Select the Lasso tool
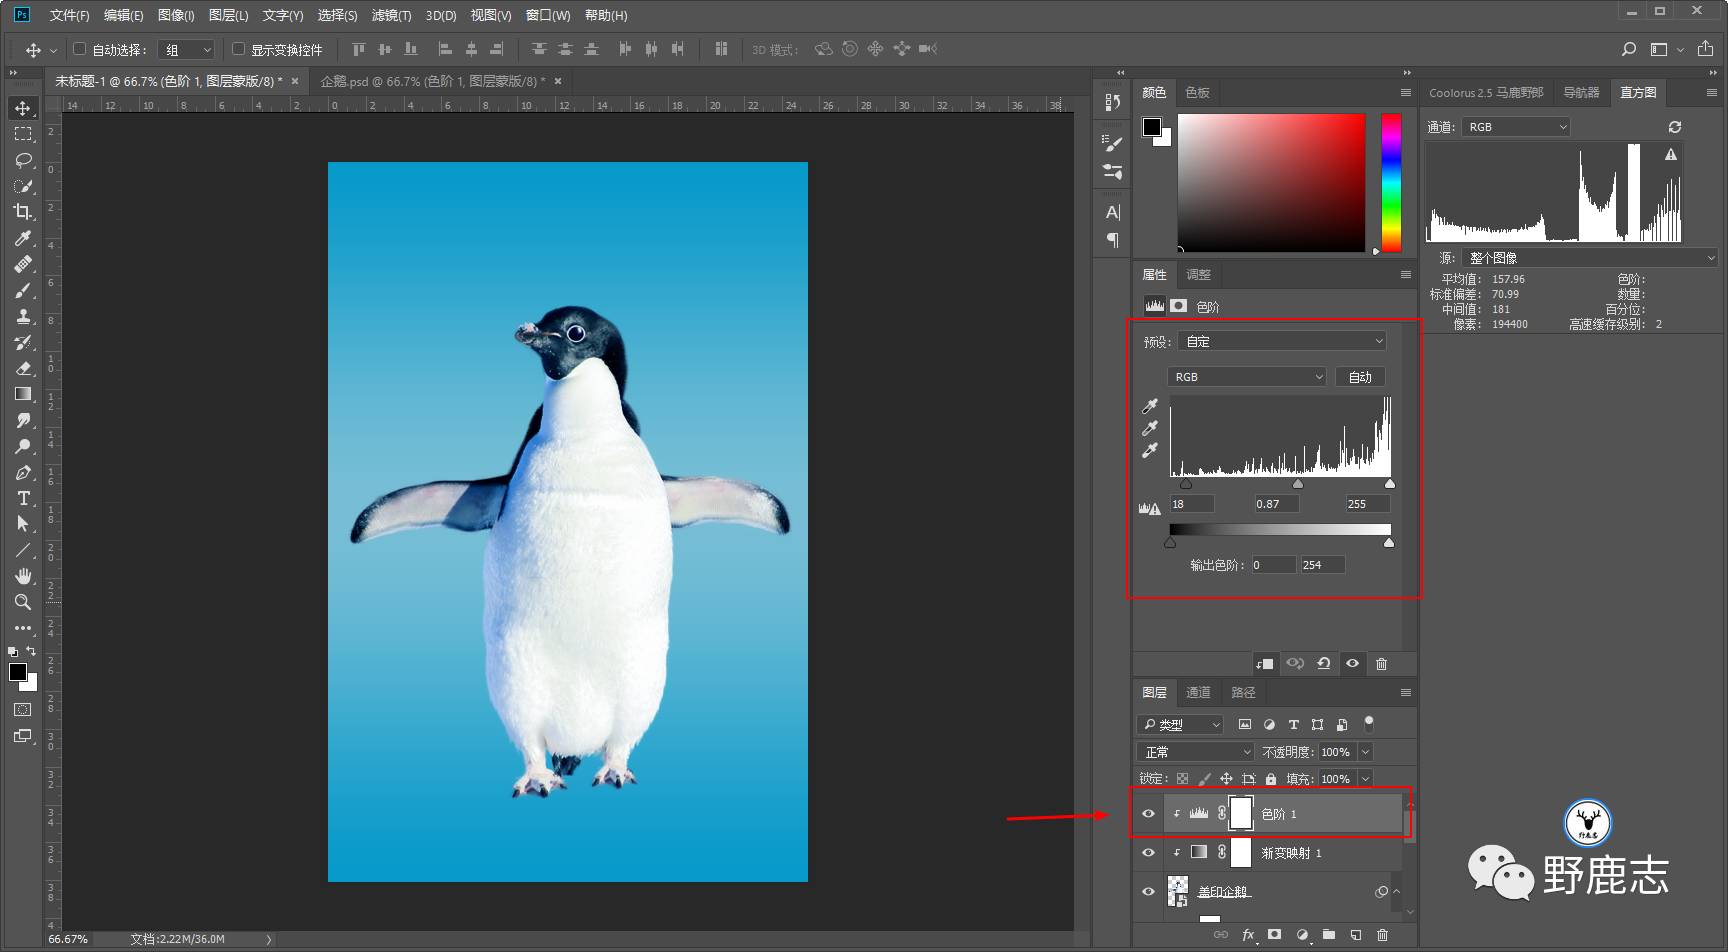 [x=22, y=160]
